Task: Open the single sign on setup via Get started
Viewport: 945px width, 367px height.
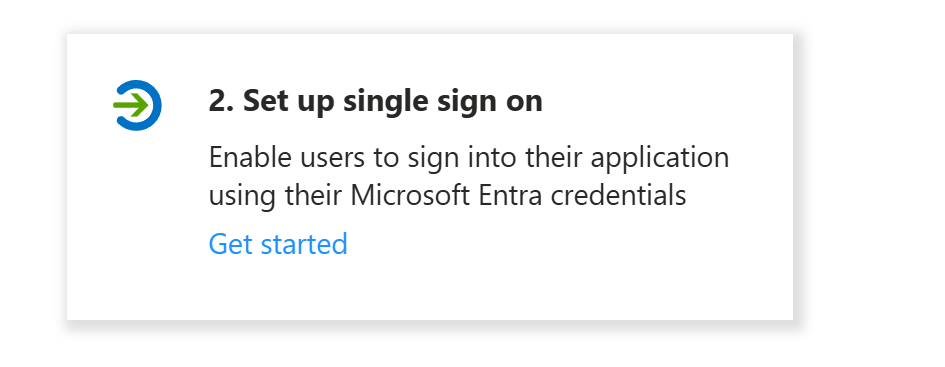Action: (278, 244)
